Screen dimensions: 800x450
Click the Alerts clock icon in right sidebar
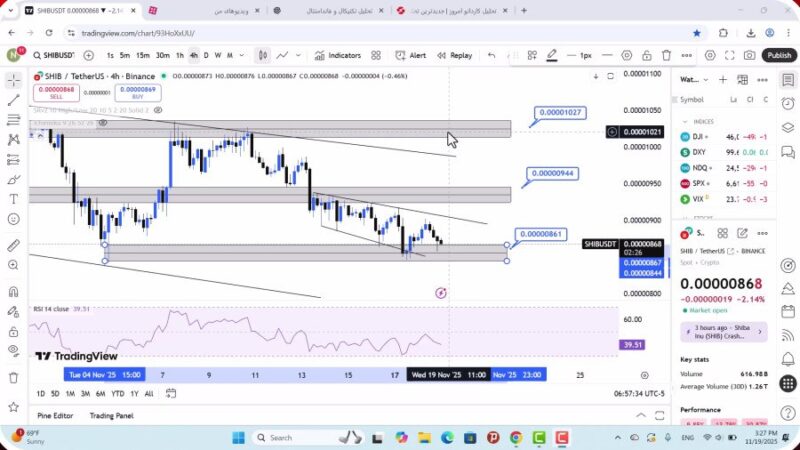point(788,103)
